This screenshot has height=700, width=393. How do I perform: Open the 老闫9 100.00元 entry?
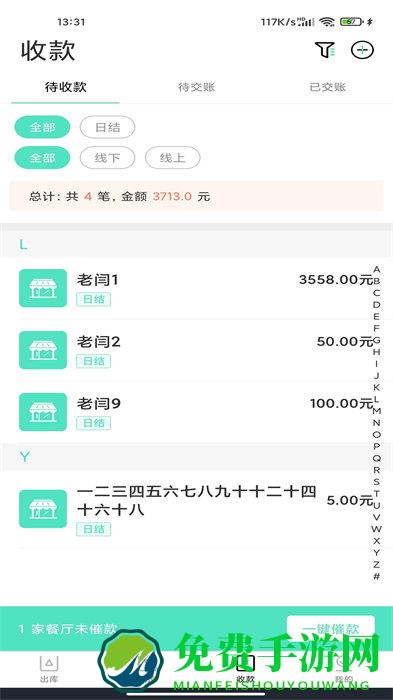(x=196, y=412)
